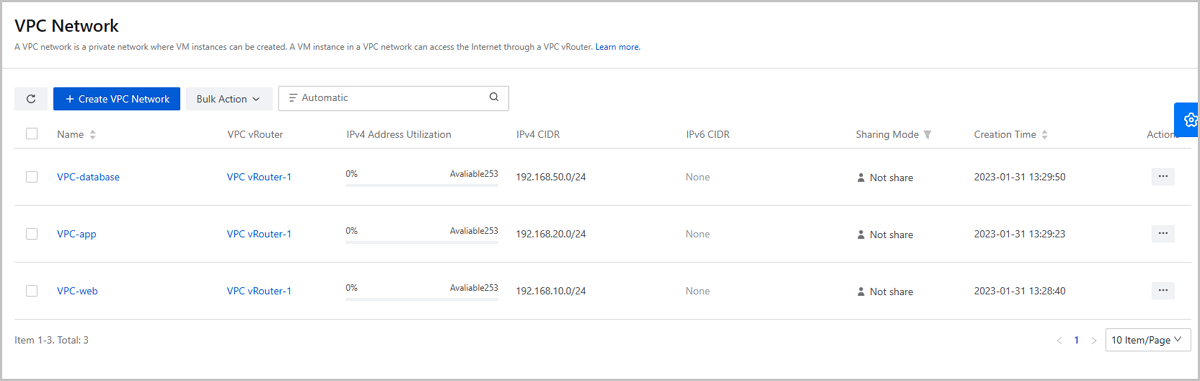The height and width of the screenshot is (381, 1200).
Task: Check the VPC-database row checkbox
Action: coord(32,177)
